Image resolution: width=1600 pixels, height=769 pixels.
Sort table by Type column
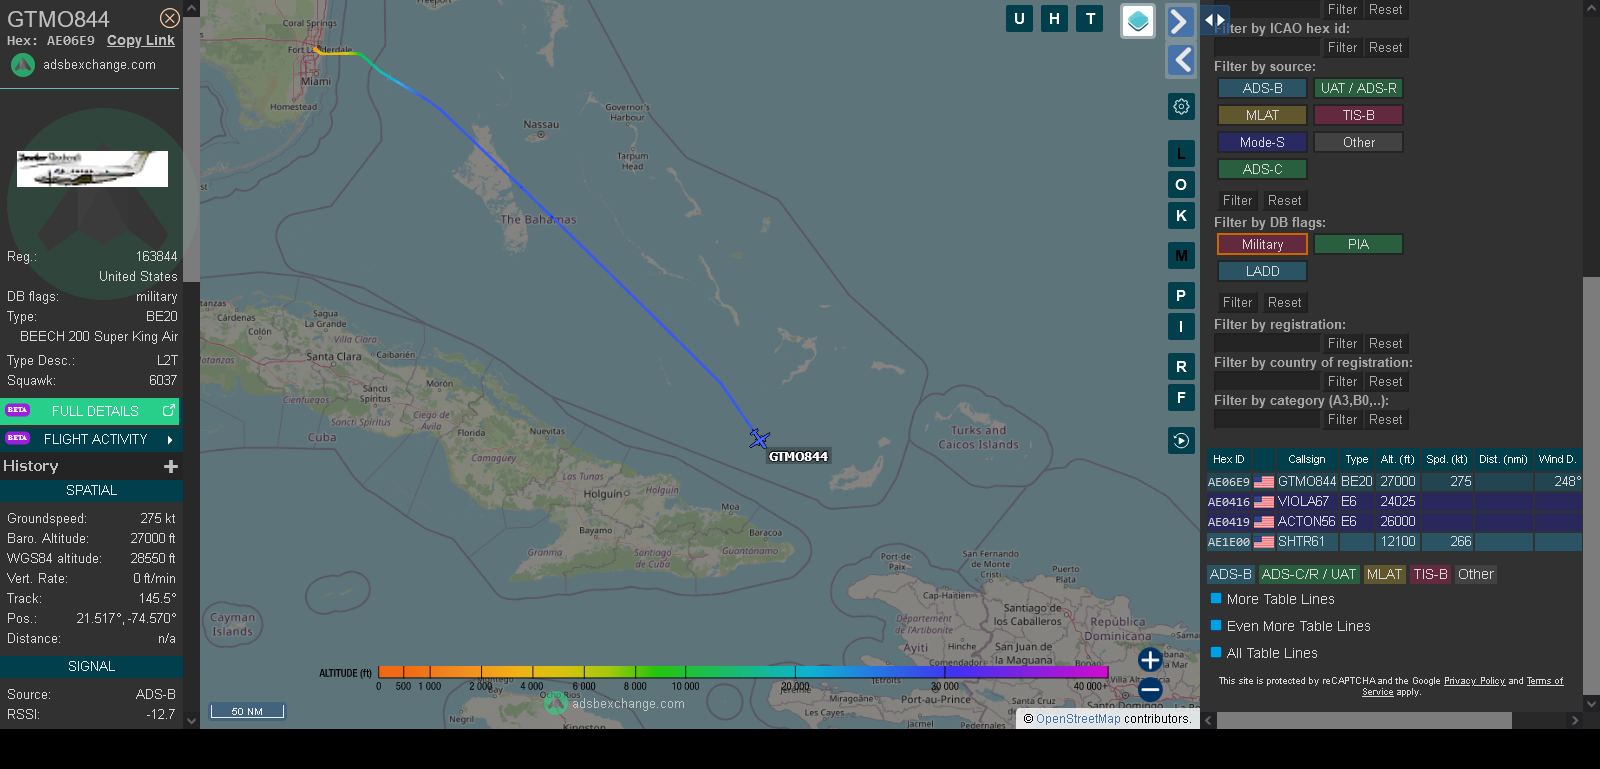[x=1357, y=459]
